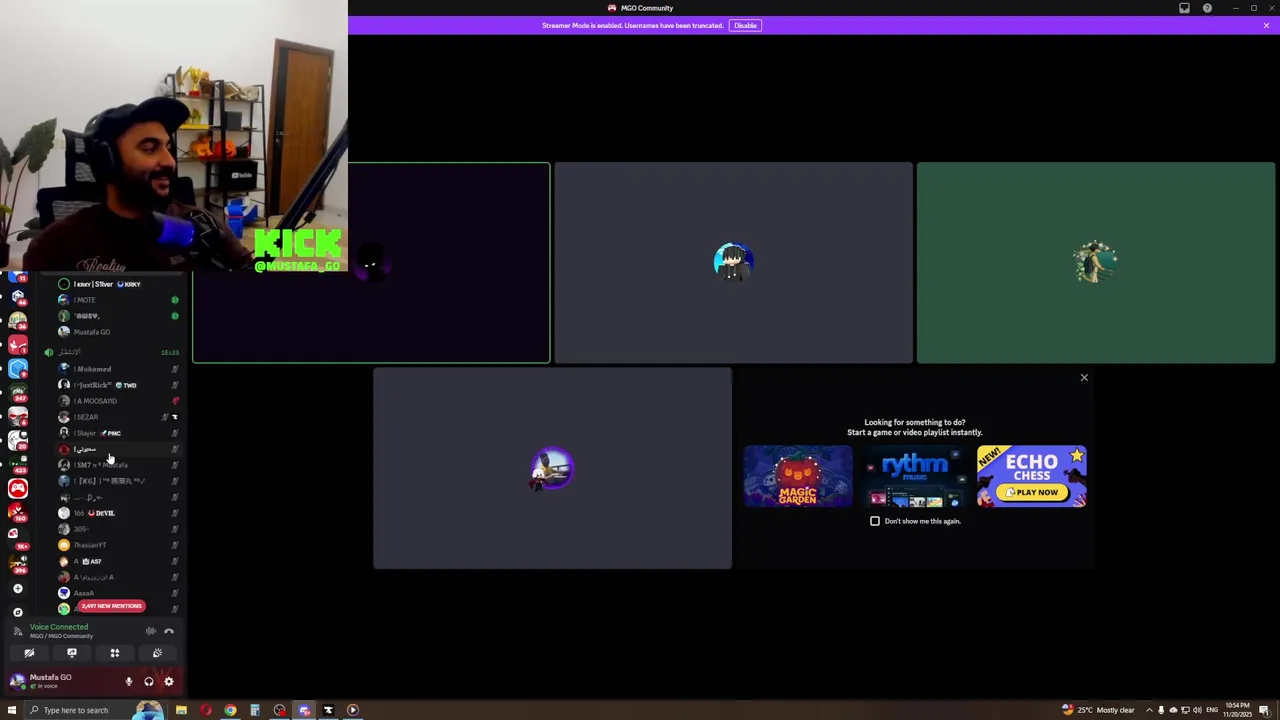
Task: Open the Rythm music activity
Action: pos(914,476)
